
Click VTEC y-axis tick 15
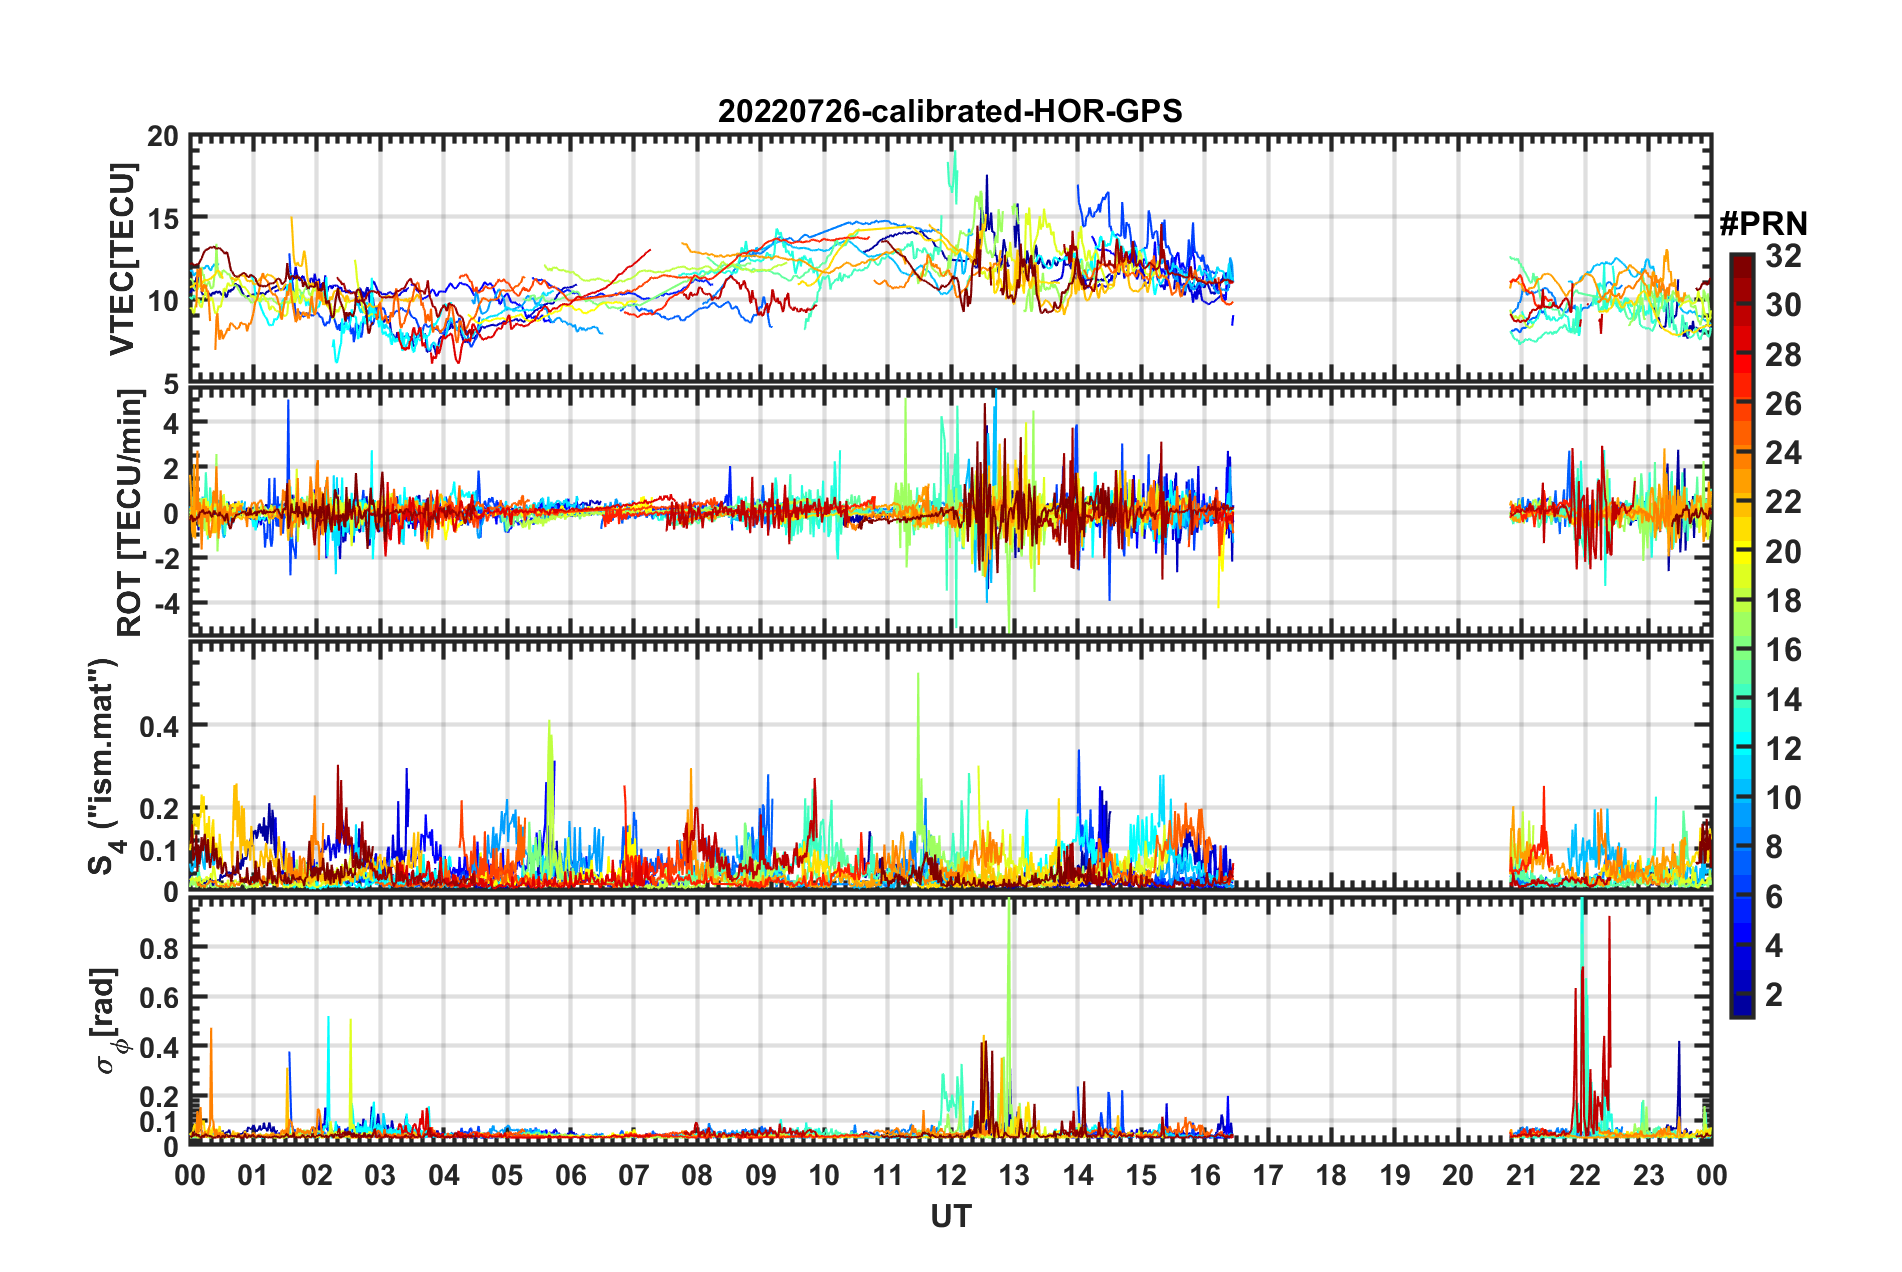(x=163, y=218)
